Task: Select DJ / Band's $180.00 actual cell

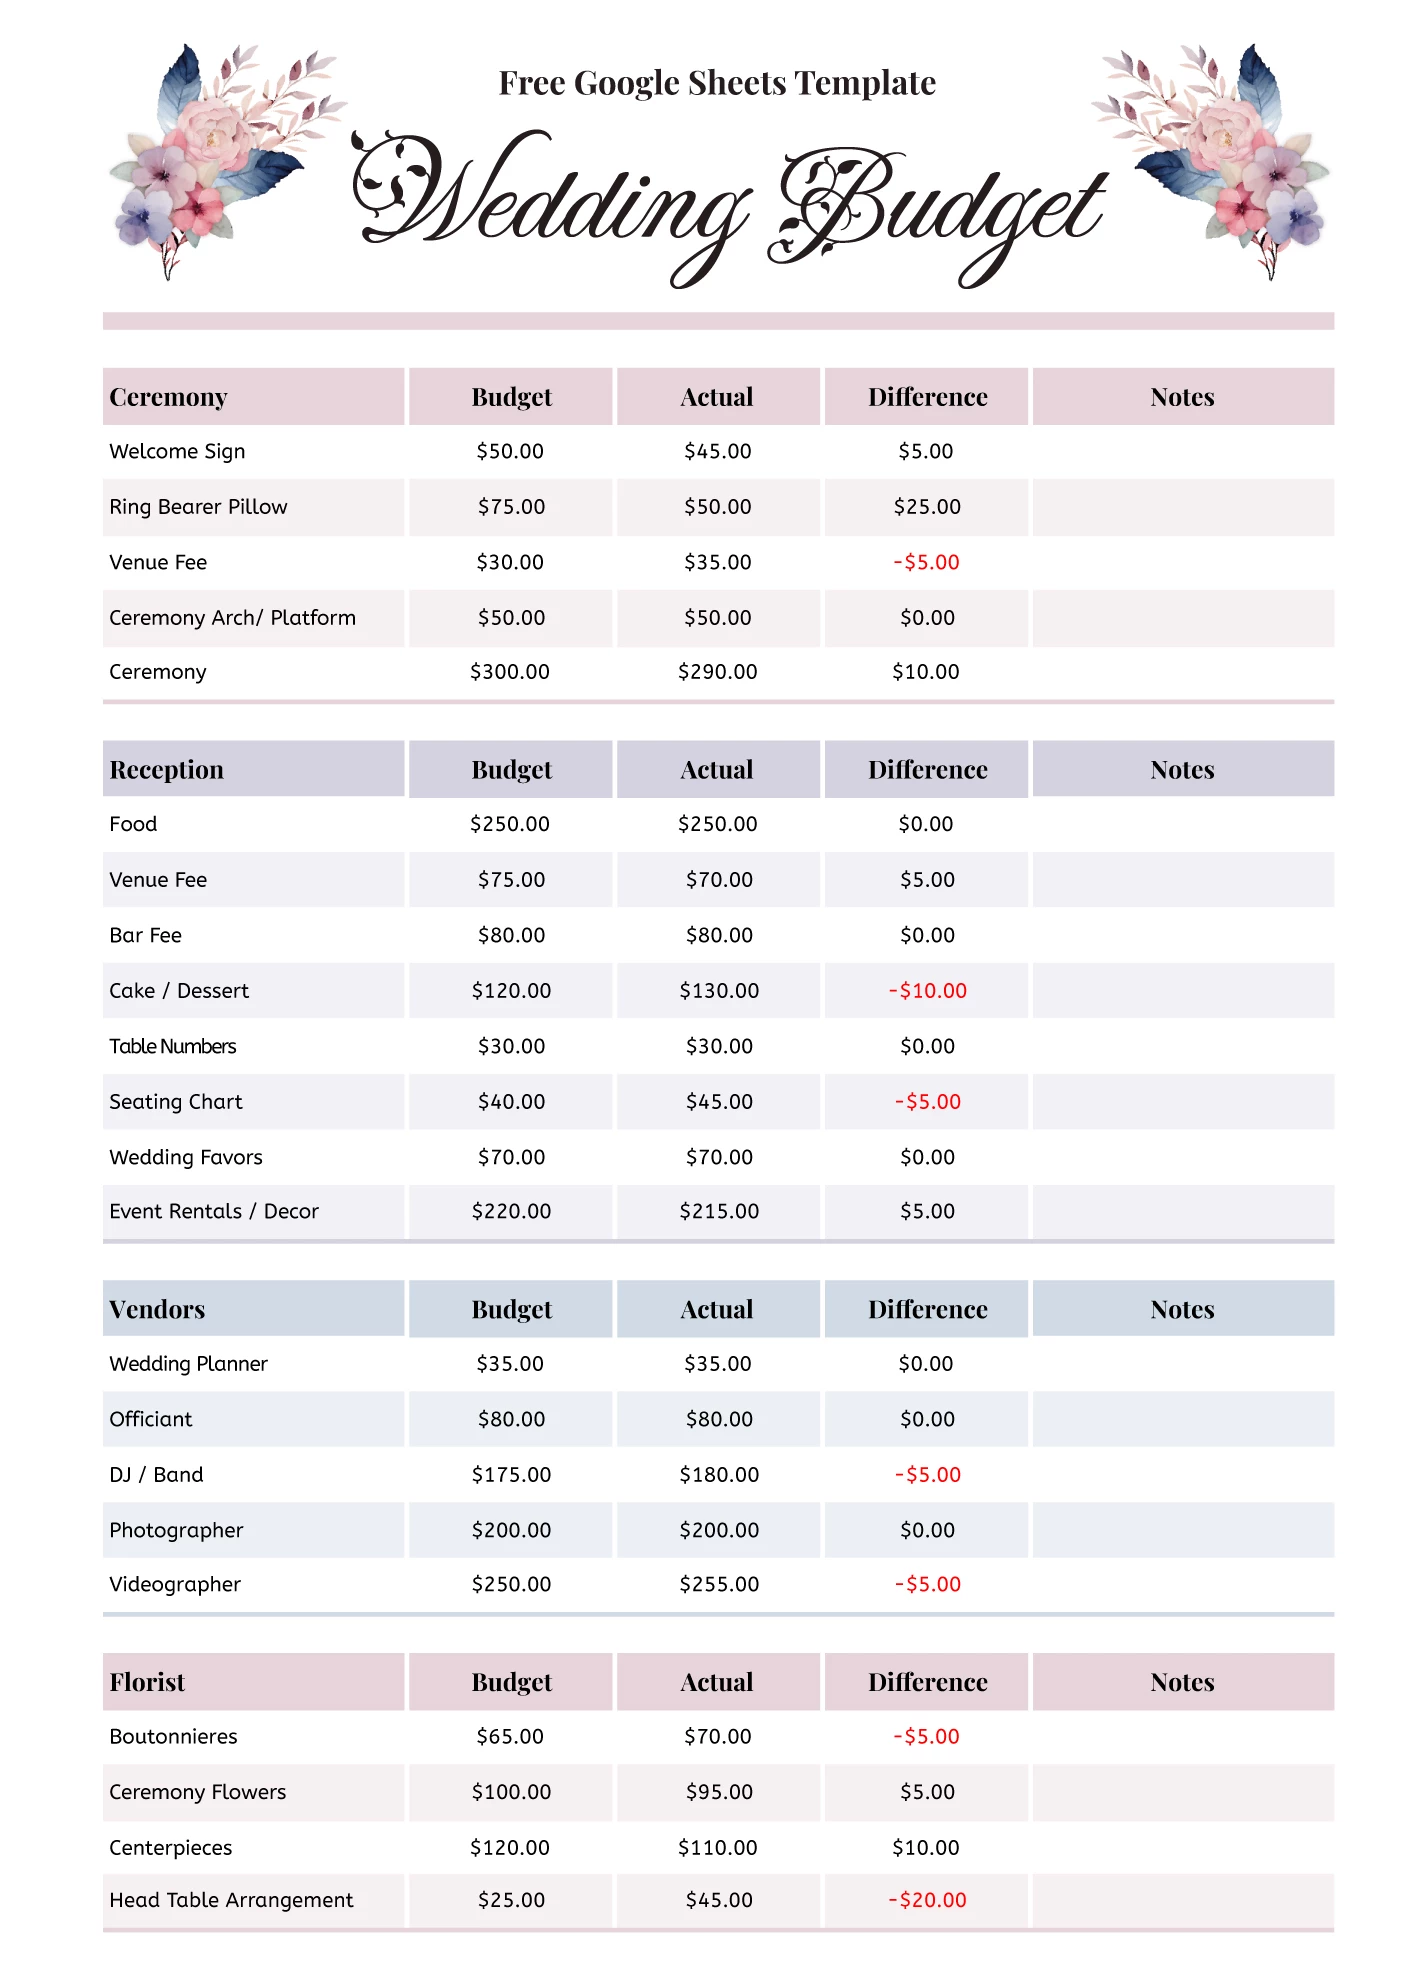Action: point(719,1475)
